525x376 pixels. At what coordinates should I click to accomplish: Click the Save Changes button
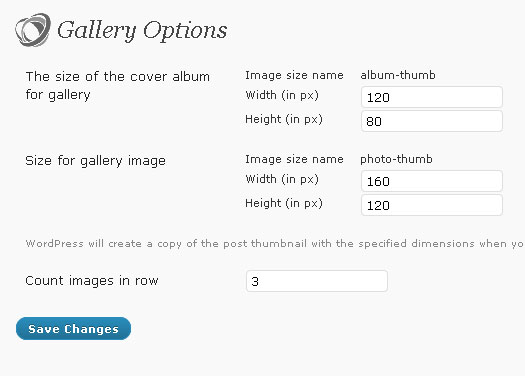pos(73,328)
